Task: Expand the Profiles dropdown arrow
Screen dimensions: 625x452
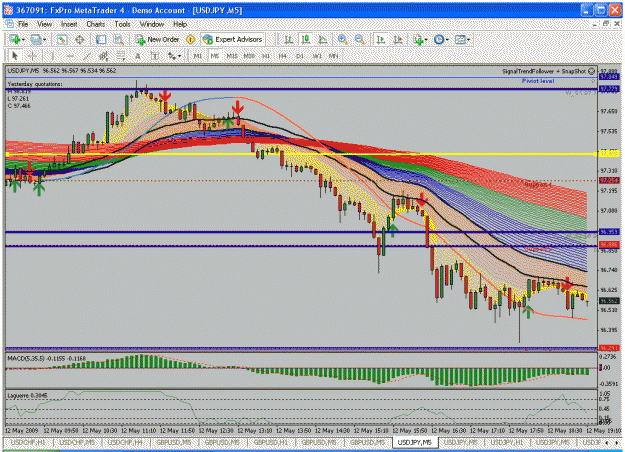Action: 44,40
